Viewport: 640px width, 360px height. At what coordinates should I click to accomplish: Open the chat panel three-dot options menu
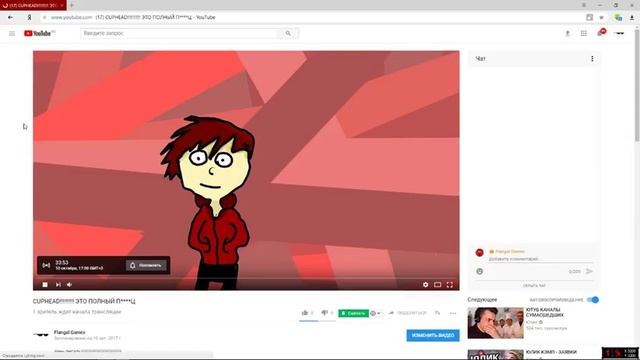pyautogui.click(x=592, y=59)
